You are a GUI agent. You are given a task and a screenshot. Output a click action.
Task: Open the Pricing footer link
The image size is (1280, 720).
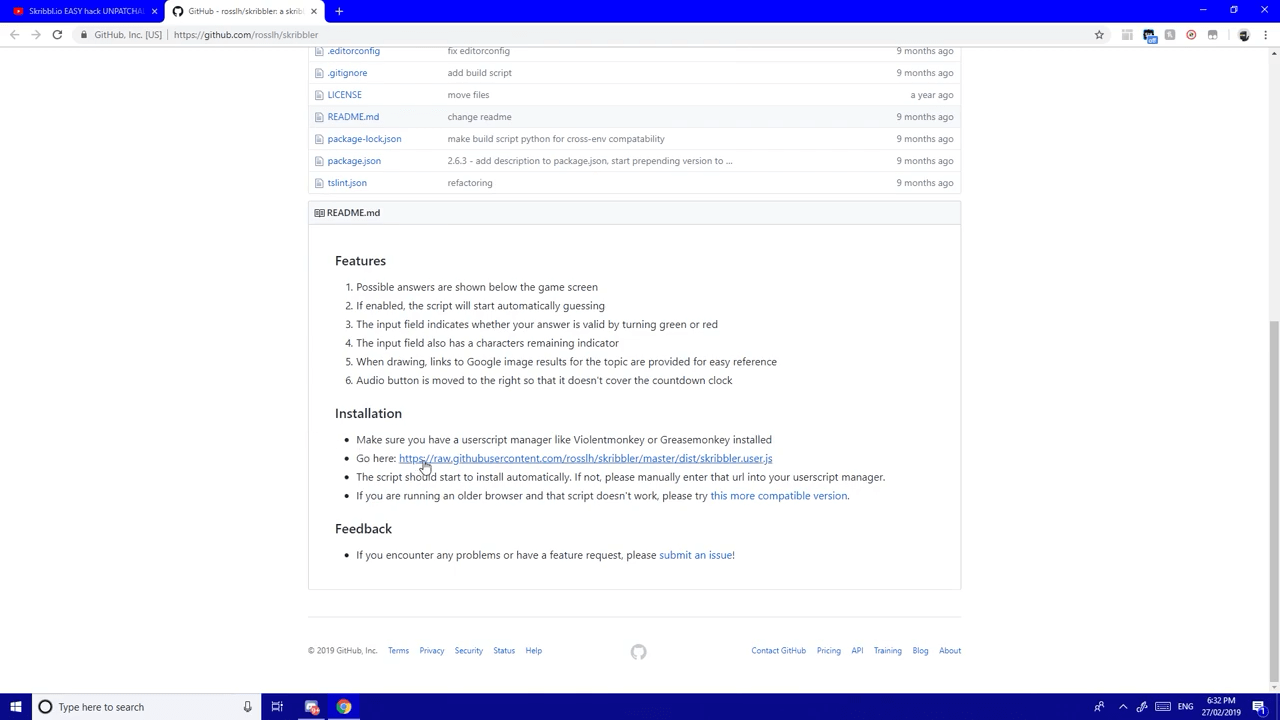click(x=828, y=651)
